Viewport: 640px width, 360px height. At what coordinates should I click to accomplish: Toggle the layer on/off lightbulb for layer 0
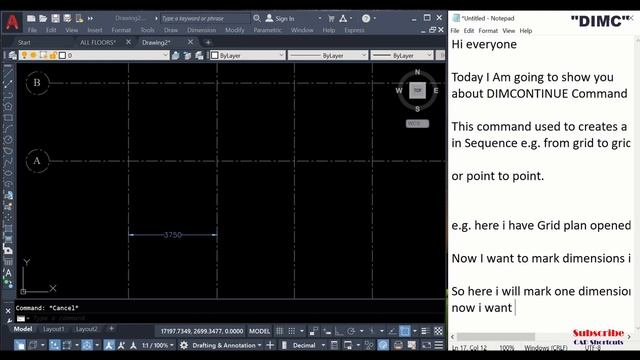pos(24,55)
